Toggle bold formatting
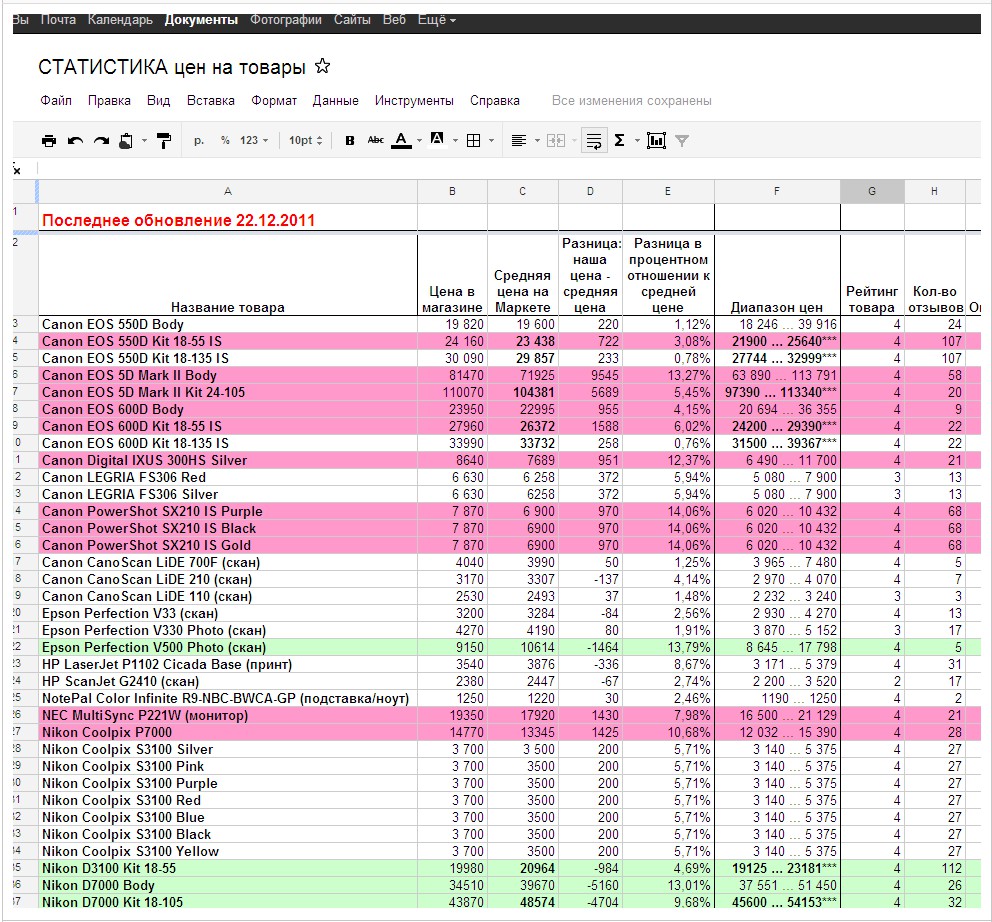Image resolution: width=992 pixels, height=922 pixels. tap(350, 140)
